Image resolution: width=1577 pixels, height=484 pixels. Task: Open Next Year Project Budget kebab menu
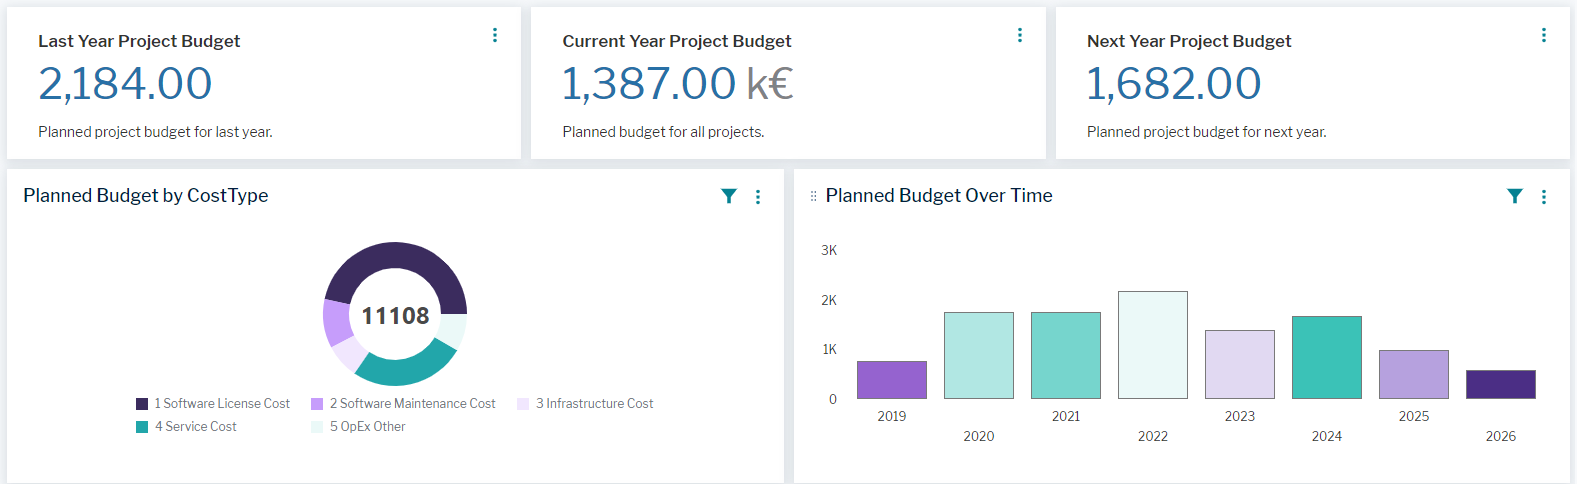pyautogui.click(x=1544, y=35)
